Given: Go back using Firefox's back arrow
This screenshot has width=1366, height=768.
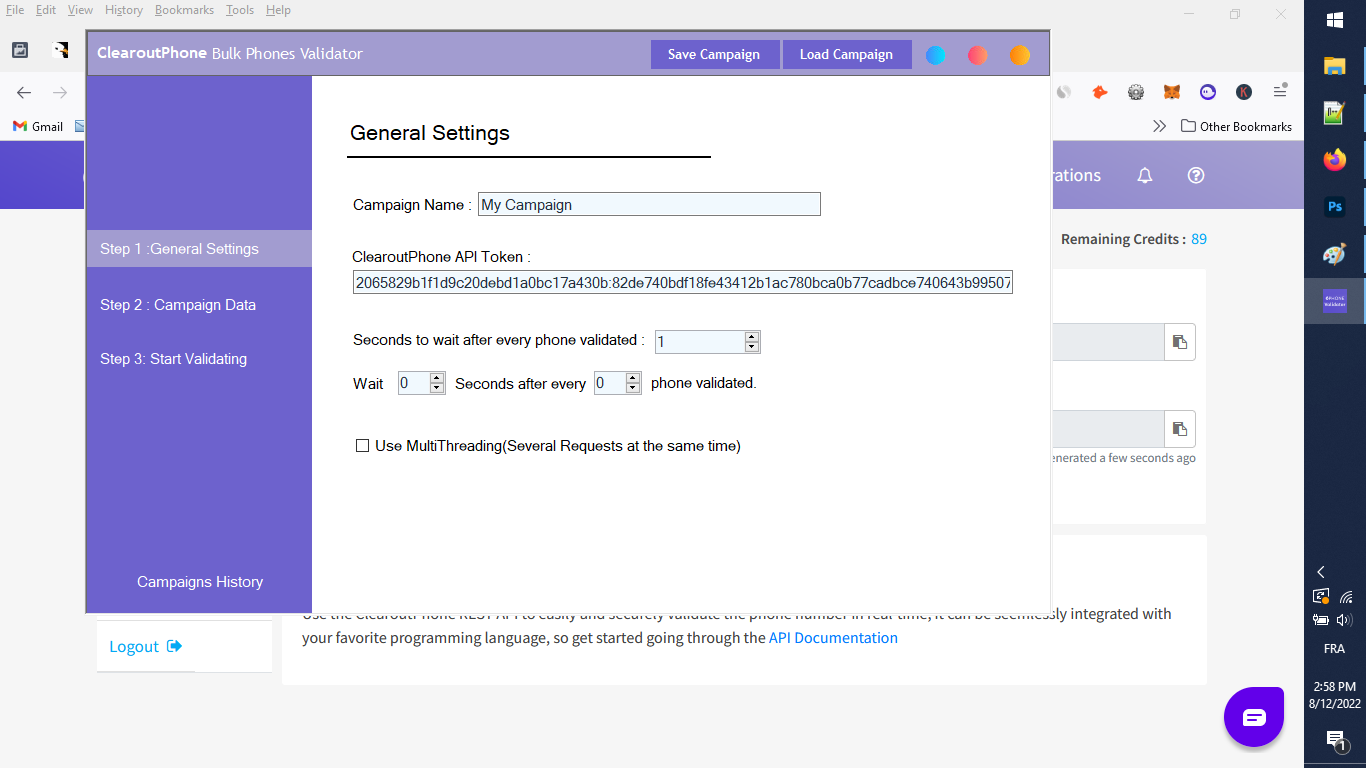Looking at the screenshot, I should tap(24, 92).
